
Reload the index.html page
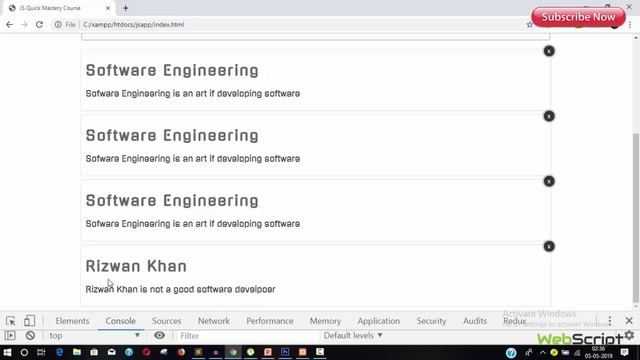(39, 24)
